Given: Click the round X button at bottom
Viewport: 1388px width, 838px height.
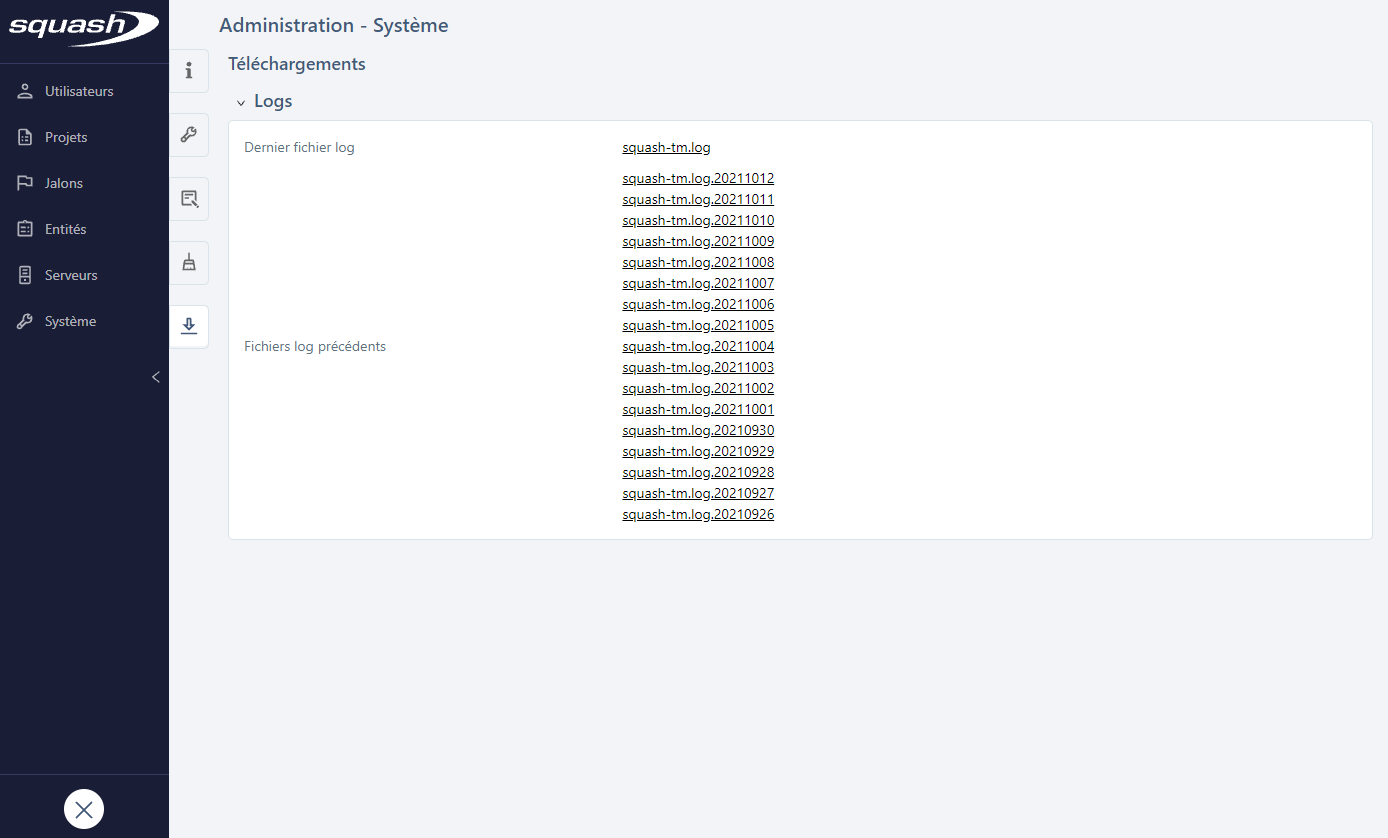Looking at the screenshot, I should (84, 809).
